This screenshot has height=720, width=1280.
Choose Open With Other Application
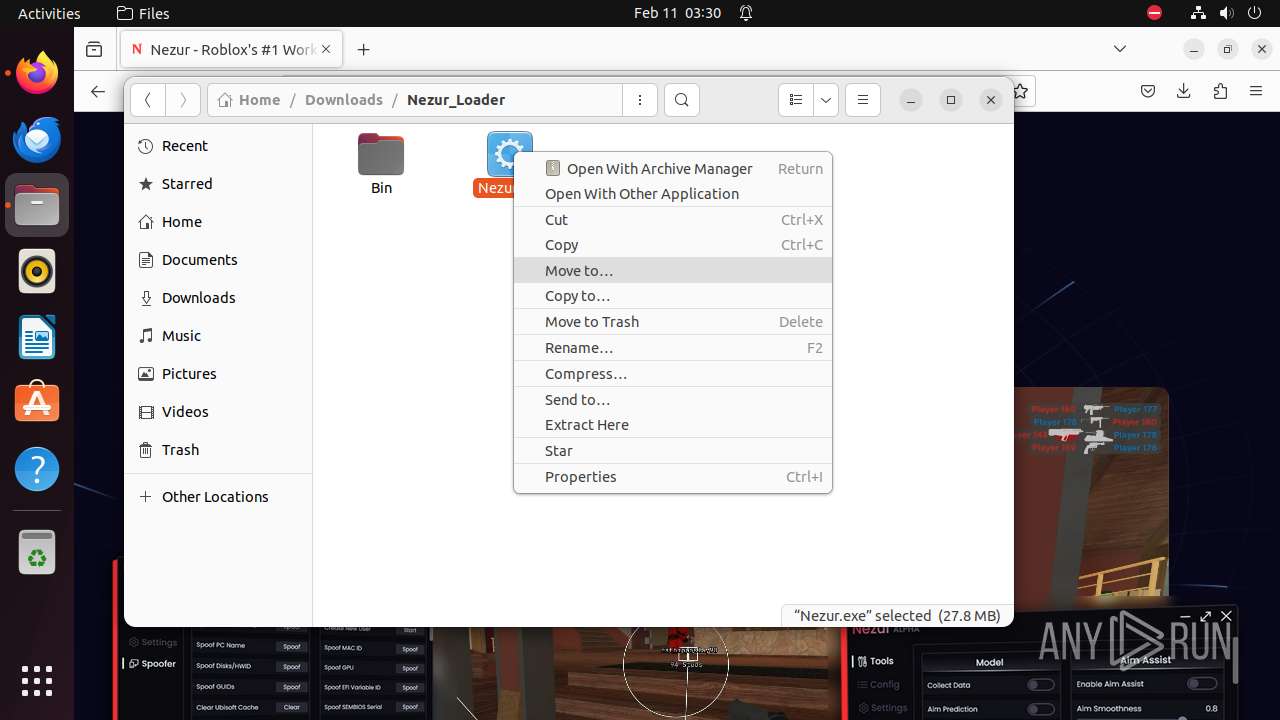tap(673, 194)
